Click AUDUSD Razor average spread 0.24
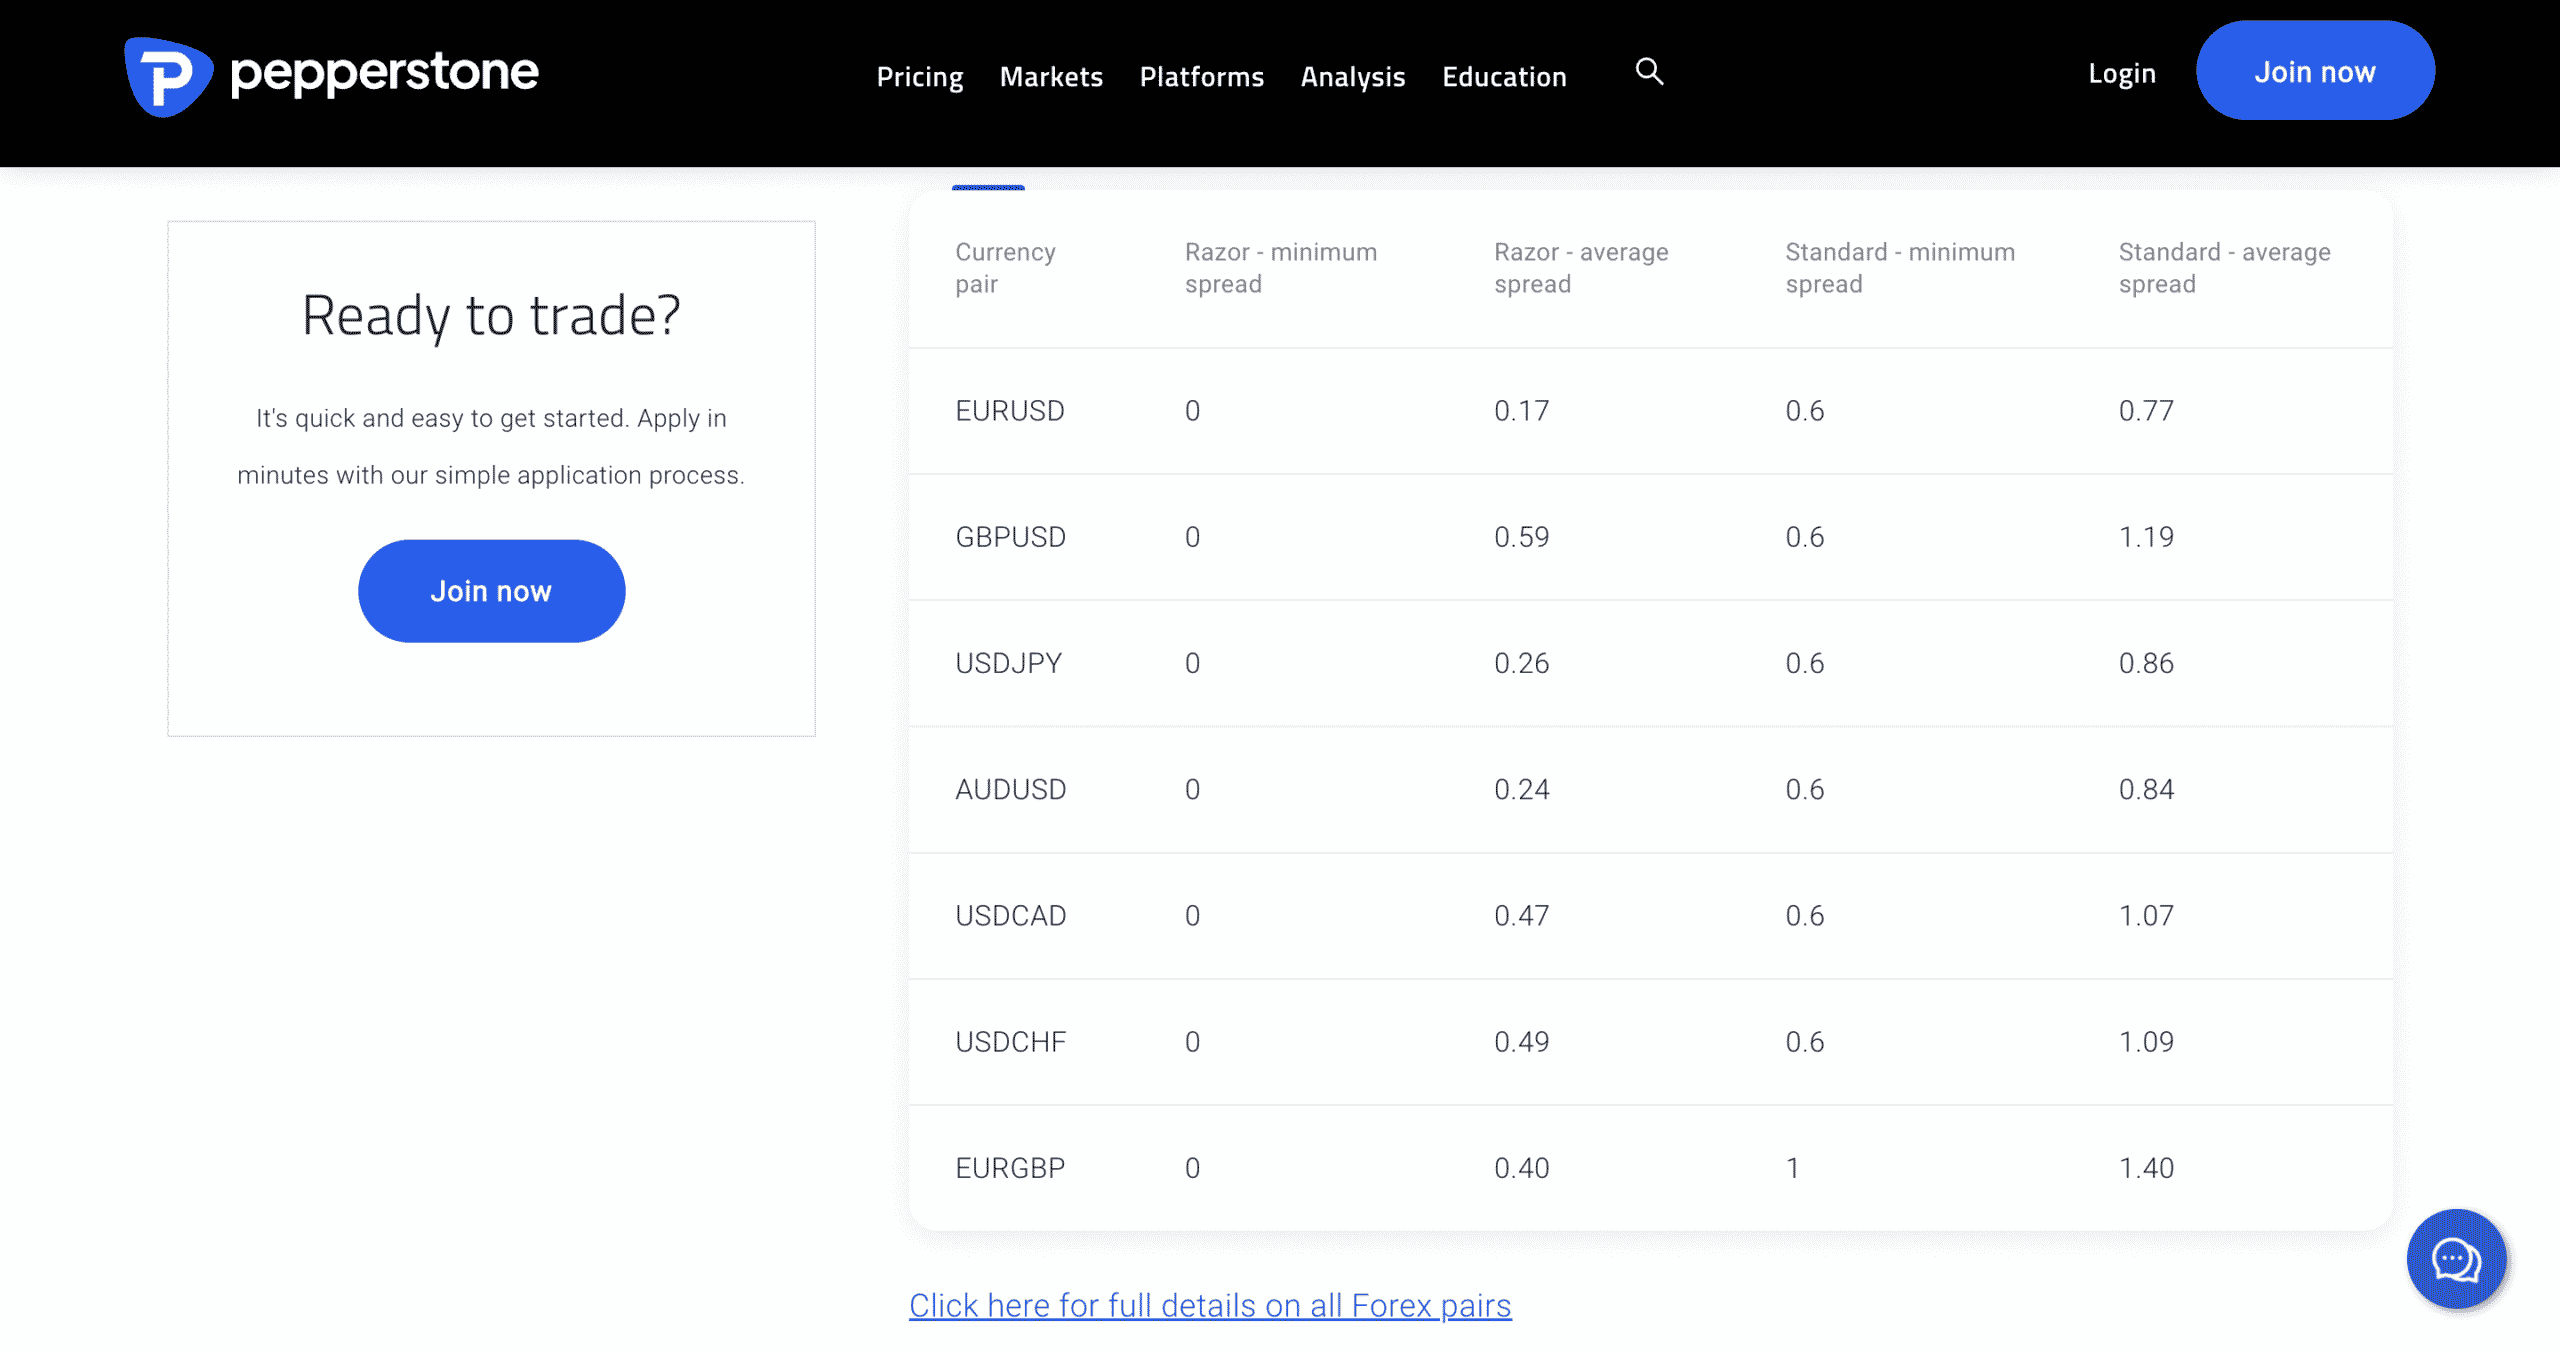Image resolution: width=2560 pixels, height=1353 pixels. click(1521, 789)
